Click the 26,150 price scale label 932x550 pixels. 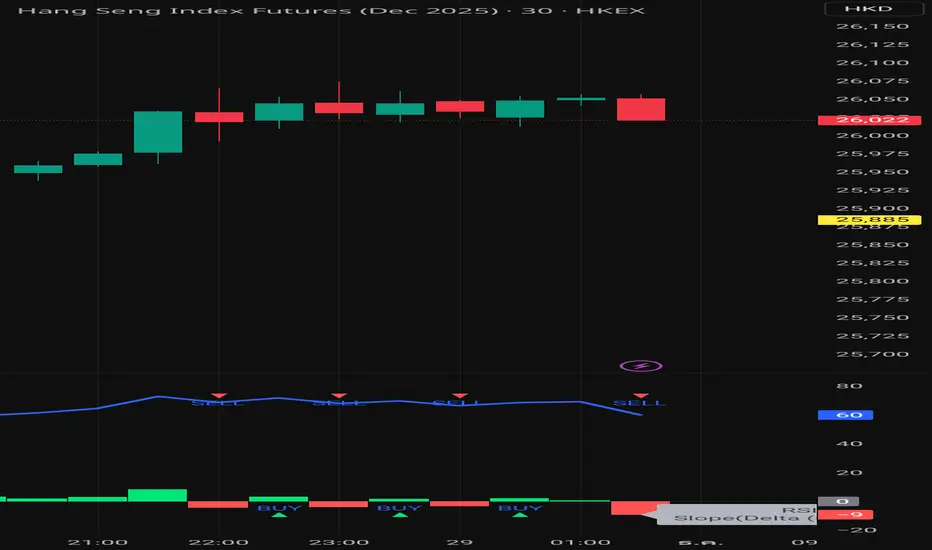click(x=873, y=27)
